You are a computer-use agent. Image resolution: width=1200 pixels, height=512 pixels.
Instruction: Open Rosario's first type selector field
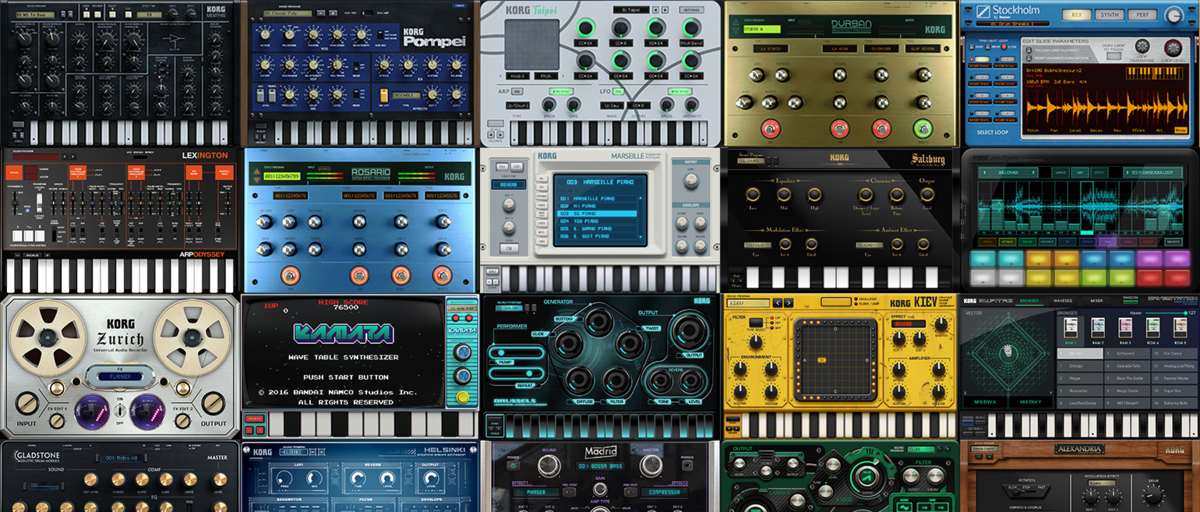[291, 196]
